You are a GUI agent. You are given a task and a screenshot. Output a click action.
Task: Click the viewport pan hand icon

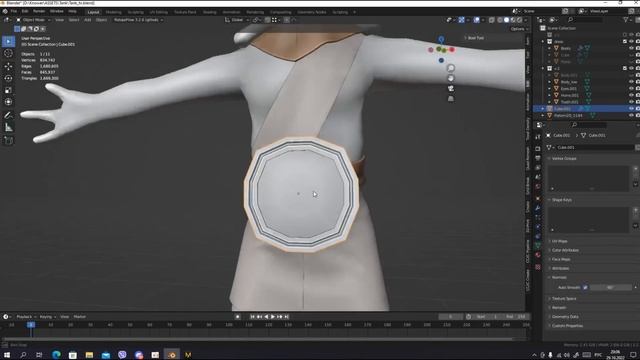tap(451, 78)
